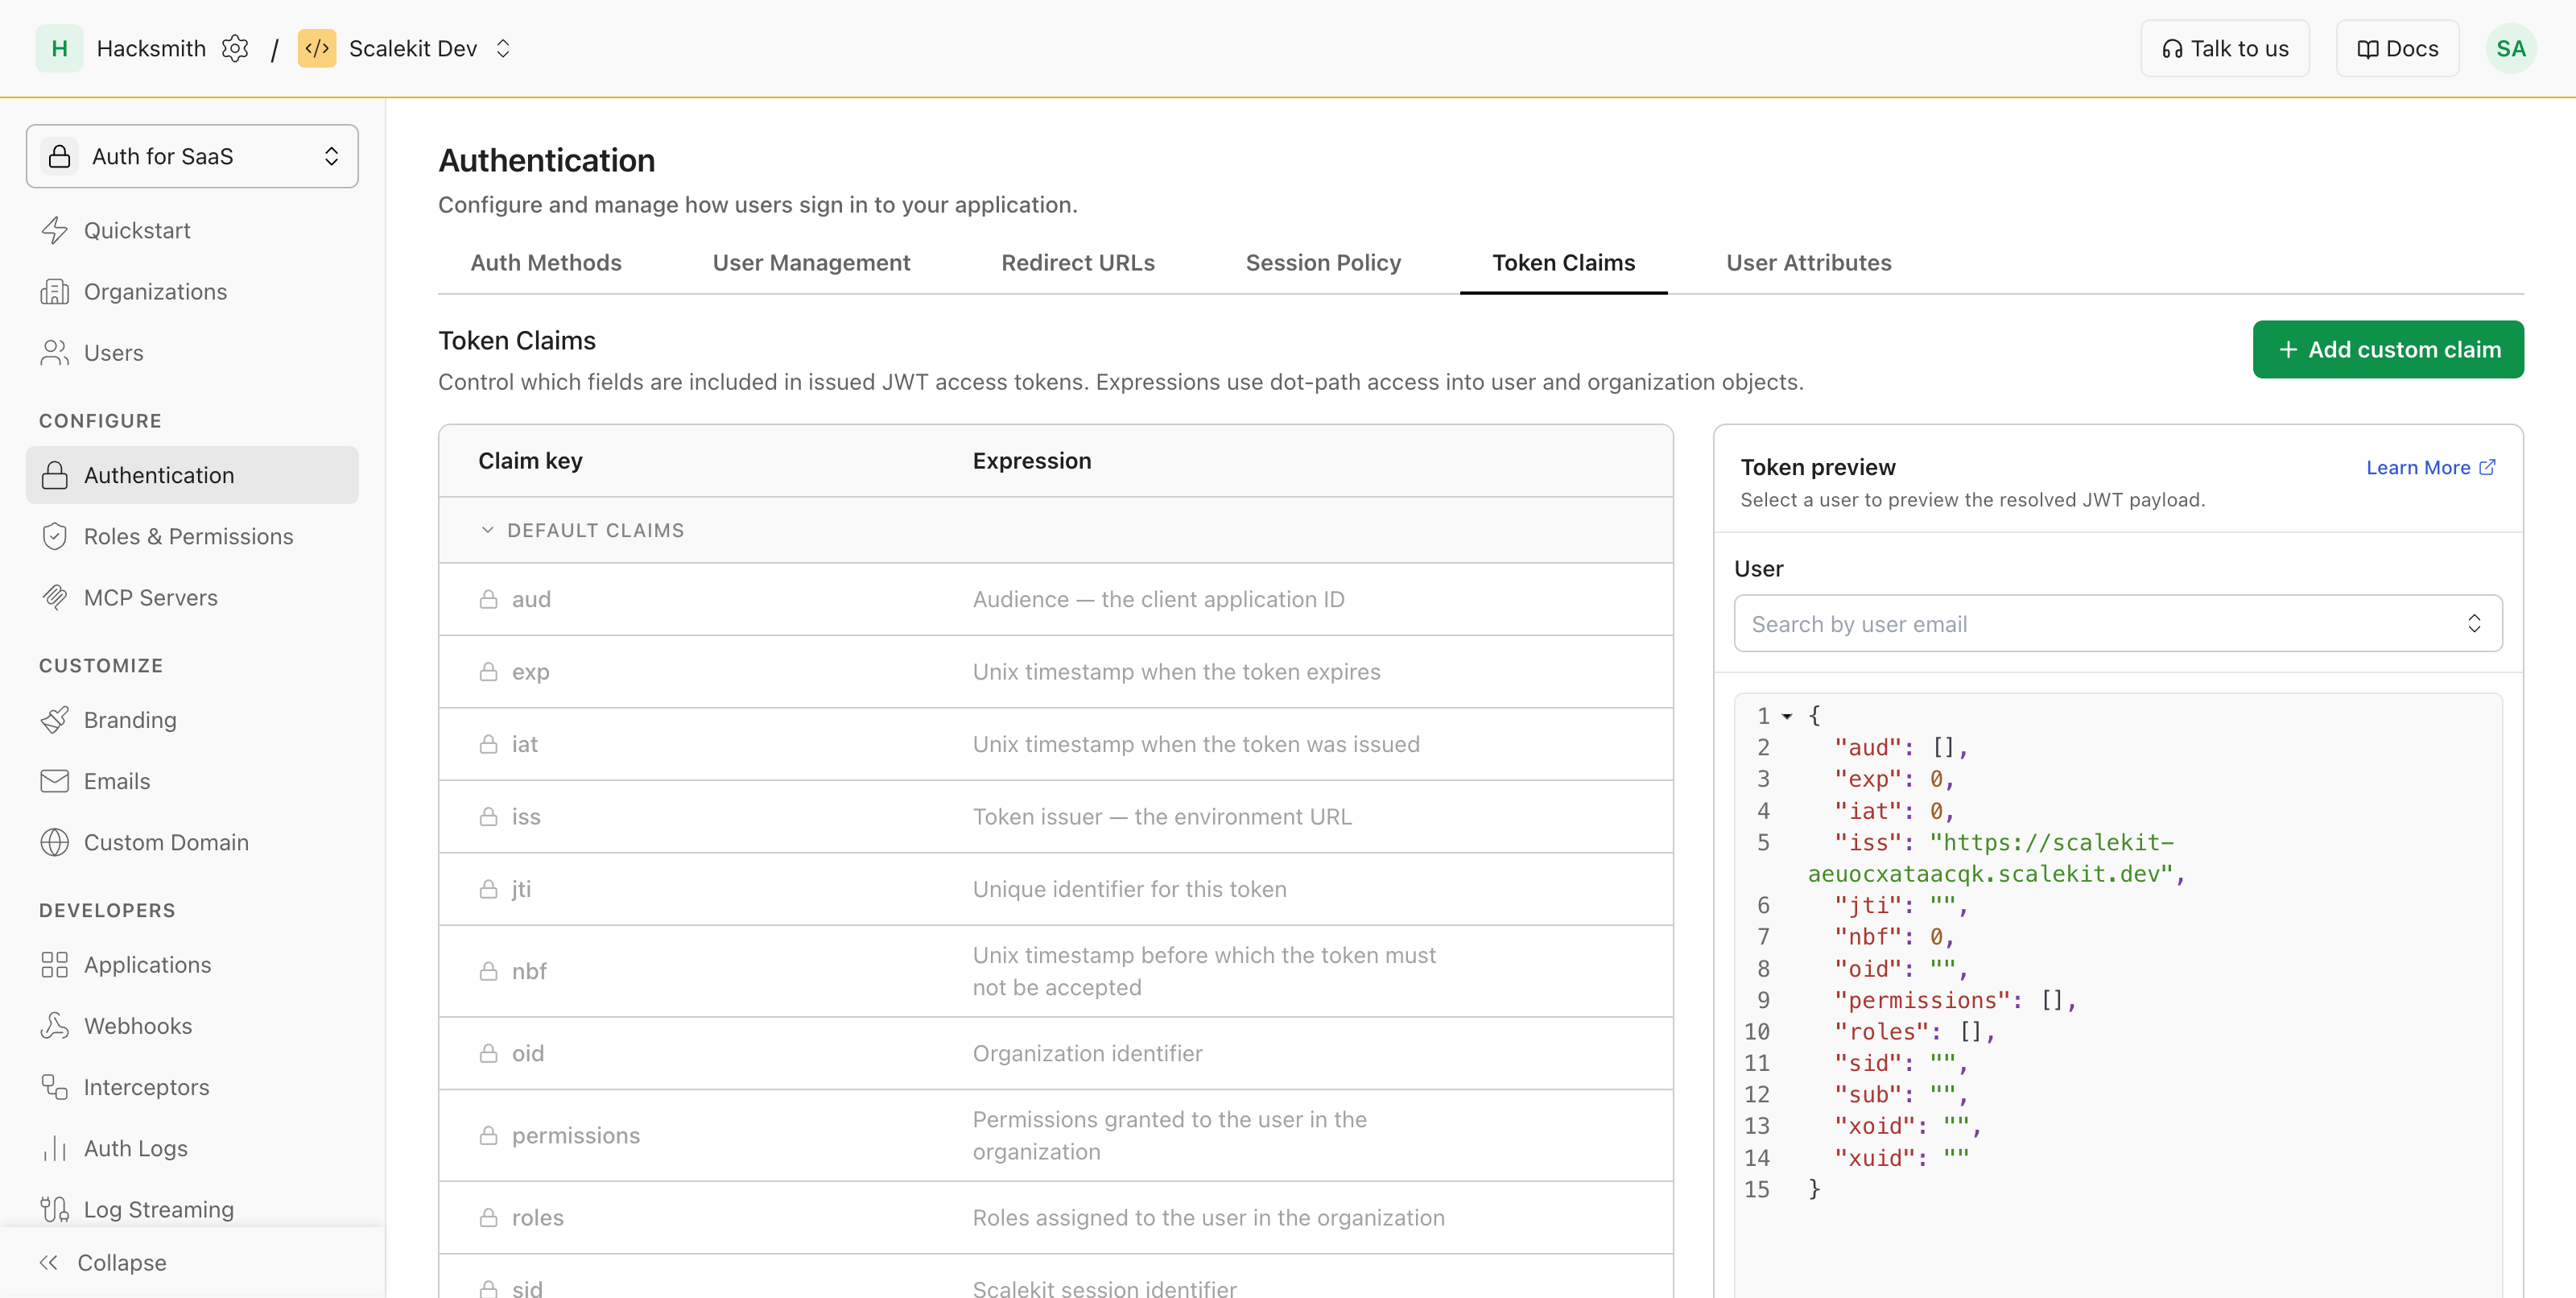Open Roles & Permissions page

click(192, 536)
